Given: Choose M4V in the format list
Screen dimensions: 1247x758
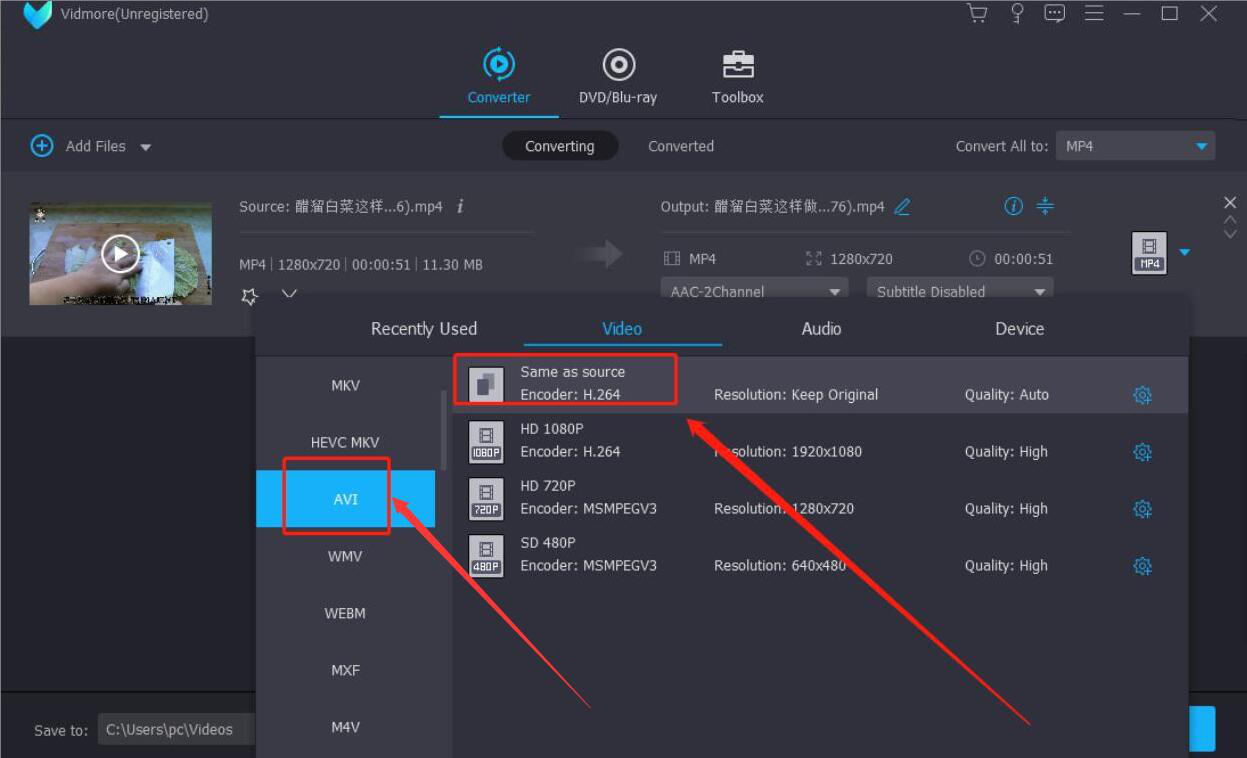Looking at the screenshot, I should coord(345,727).
